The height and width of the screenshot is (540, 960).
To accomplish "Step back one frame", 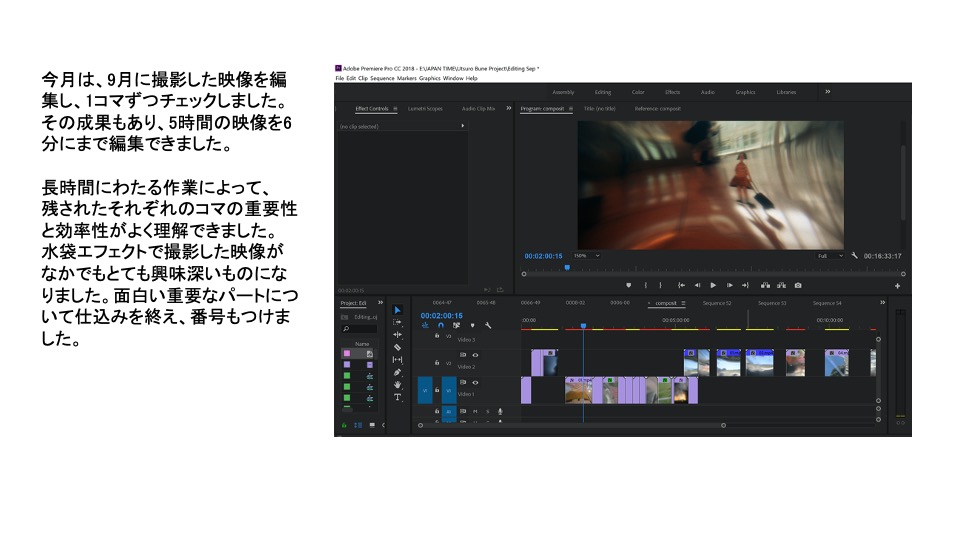I will coord(697,285).
